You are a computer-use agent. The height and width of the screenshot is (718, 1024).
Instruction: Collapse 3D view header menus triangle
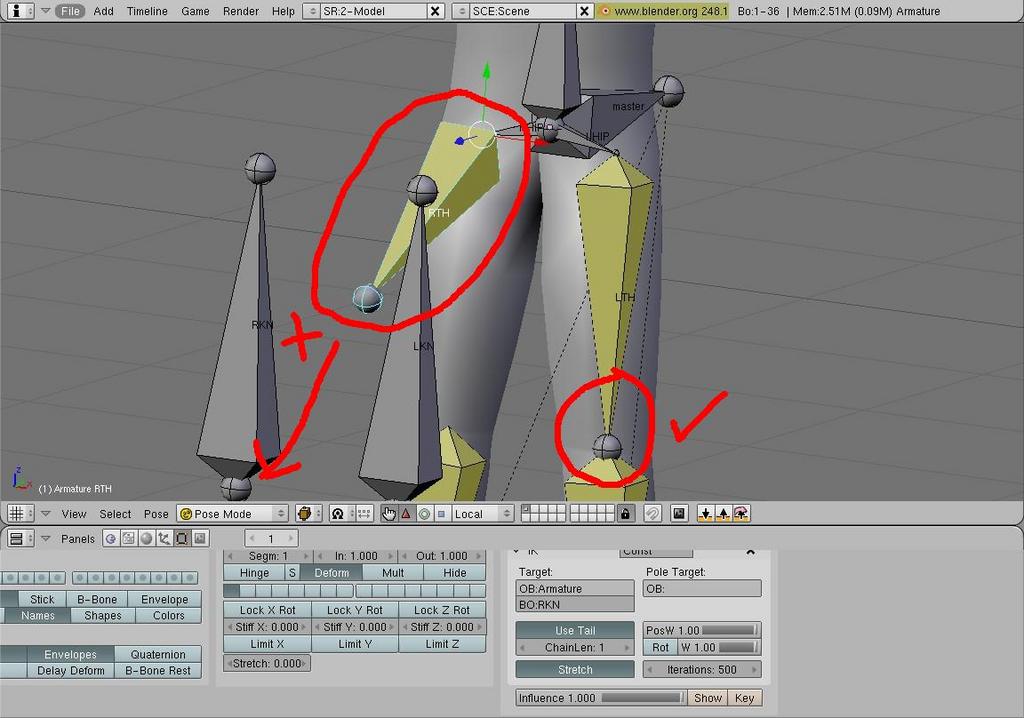click(45, 514)
